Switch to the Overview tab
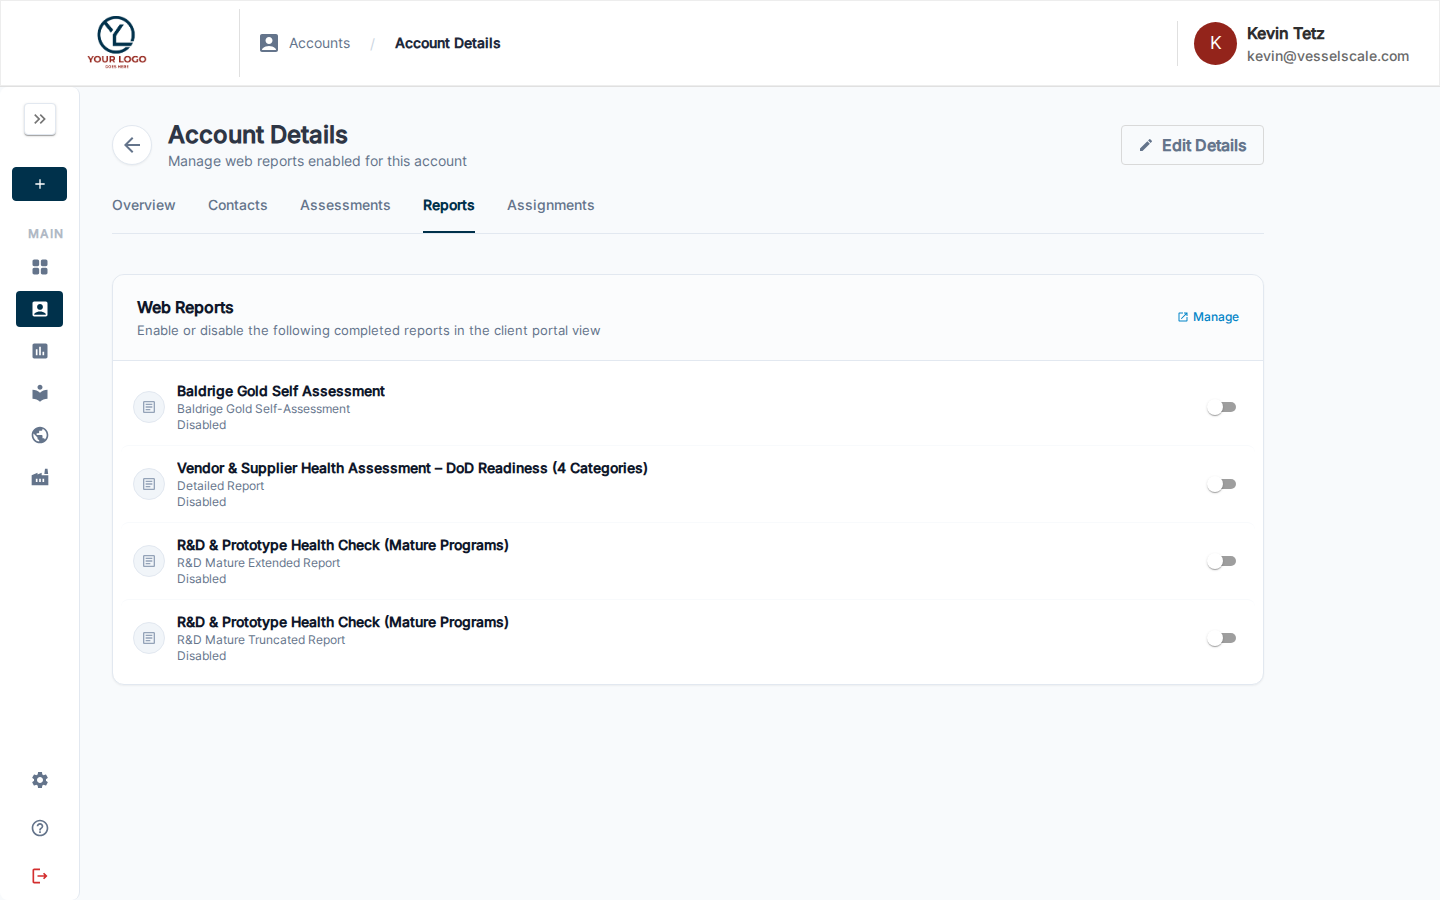Screen dimensions: 1440x900 pos(144,205)
